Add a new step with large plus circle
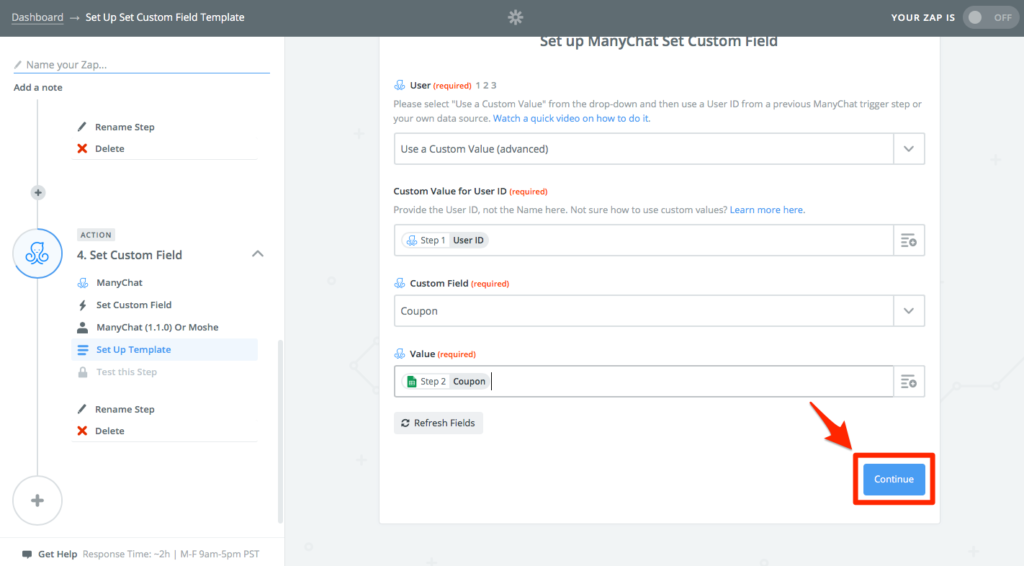 pyautogui.click(x=37, y=501)
